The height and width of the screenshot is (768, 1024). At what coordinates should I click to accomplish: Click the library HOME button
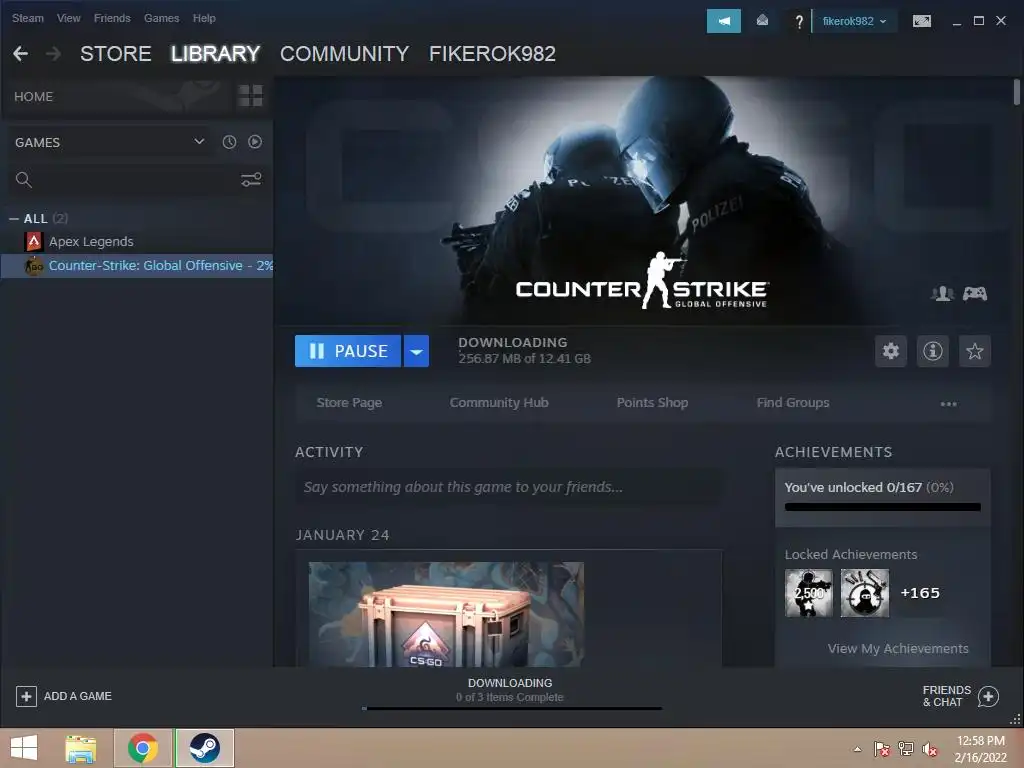[33, 97]
